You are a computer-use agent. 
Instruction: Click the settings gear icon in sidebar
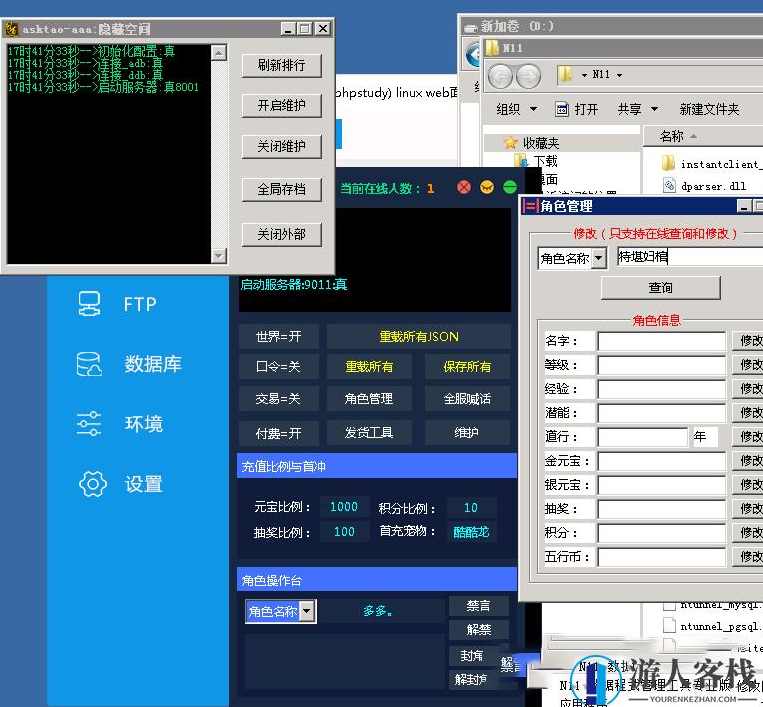click(93, 484)
